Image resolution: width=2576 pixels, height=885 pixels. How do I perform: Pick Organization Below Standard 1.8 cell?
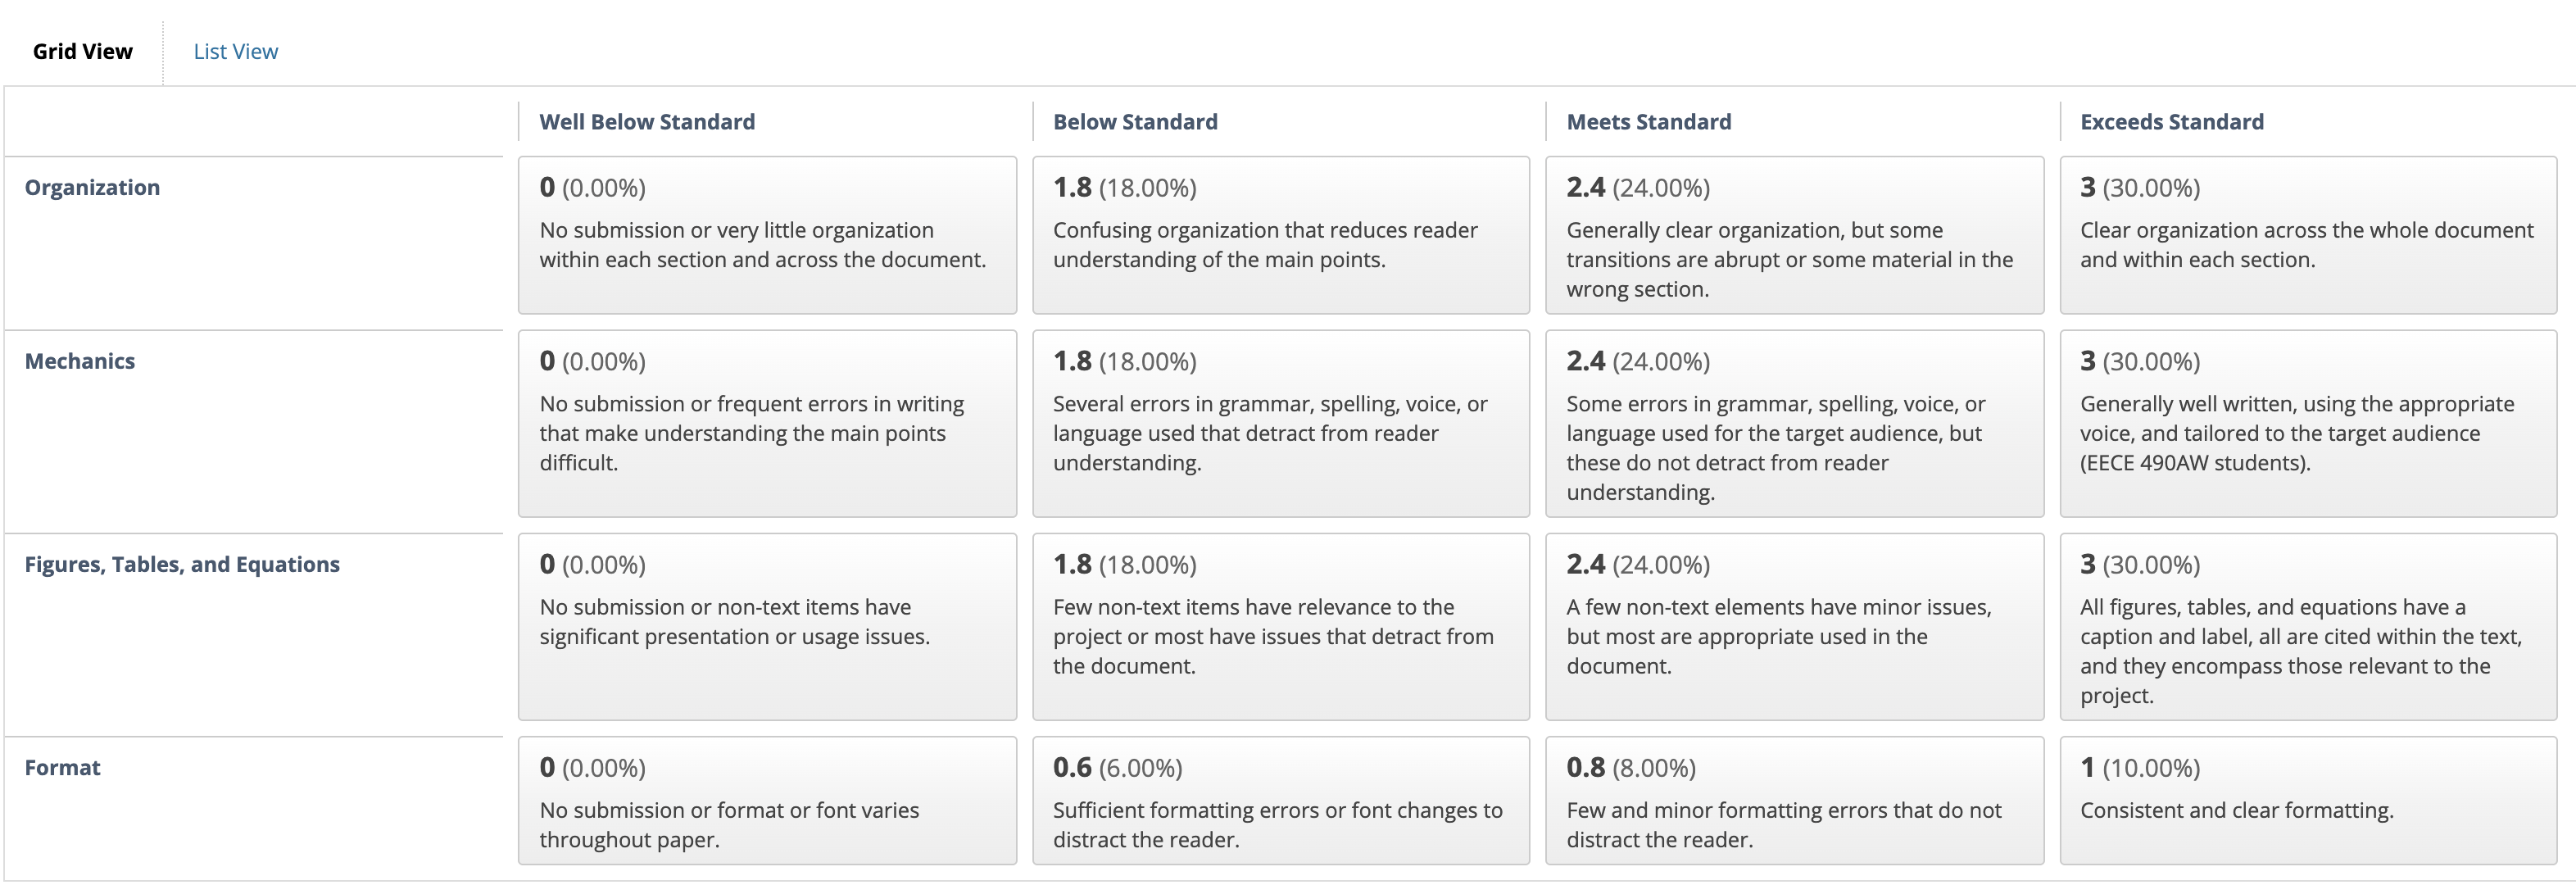tap(1280, 235)
